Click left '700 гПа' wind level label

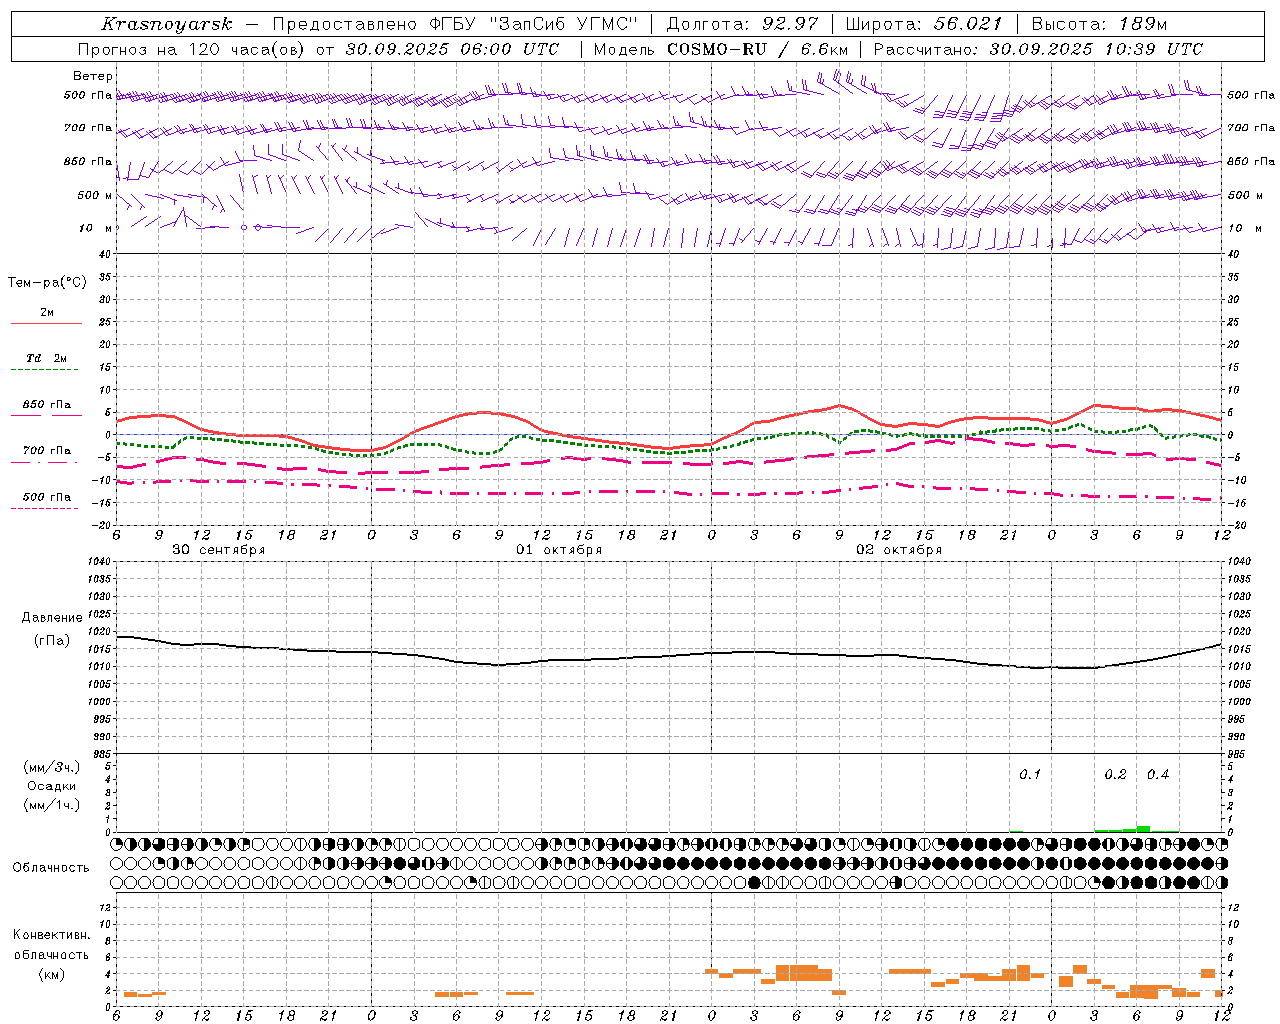click(x=87, y=128)
